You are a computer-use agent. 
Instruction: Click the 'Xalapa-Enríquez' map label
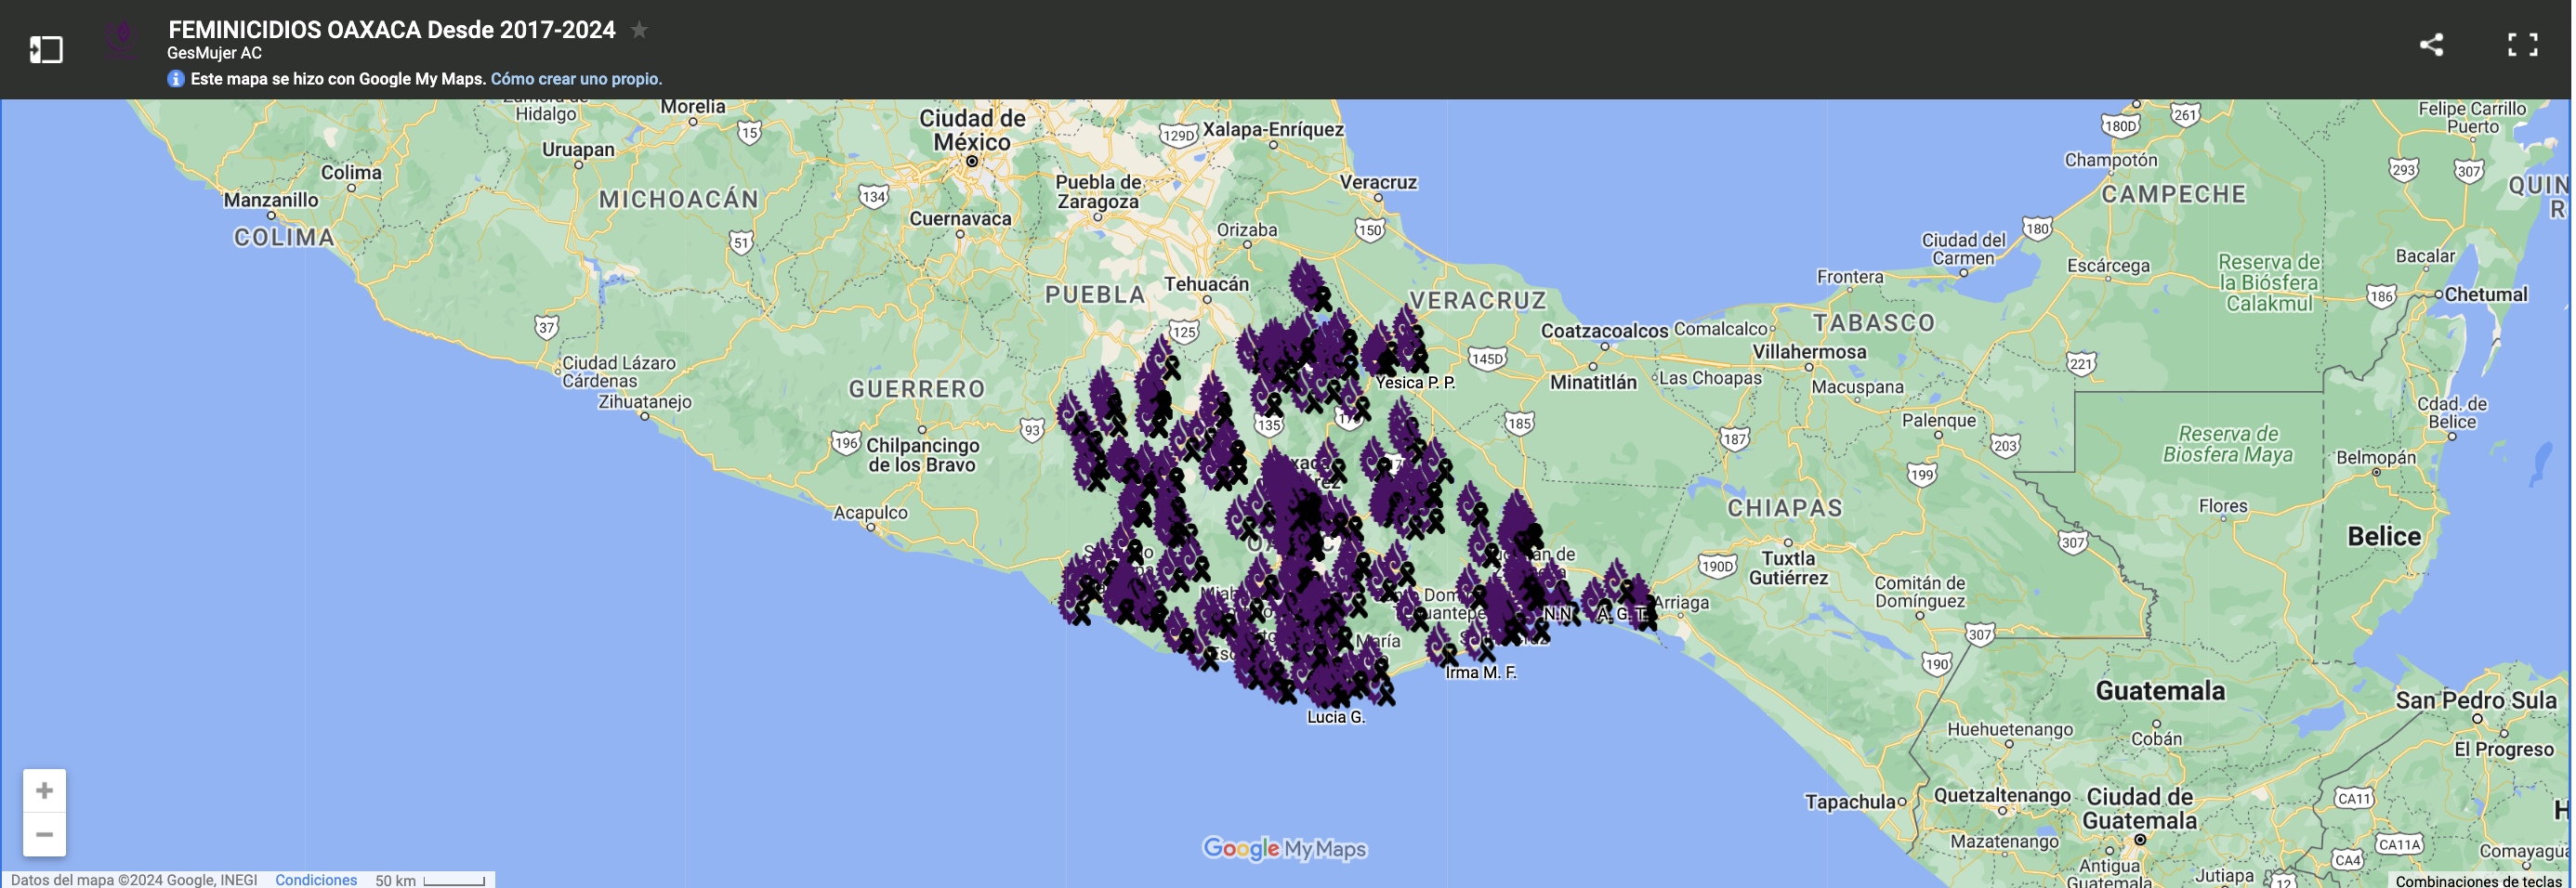[1273, 129]
